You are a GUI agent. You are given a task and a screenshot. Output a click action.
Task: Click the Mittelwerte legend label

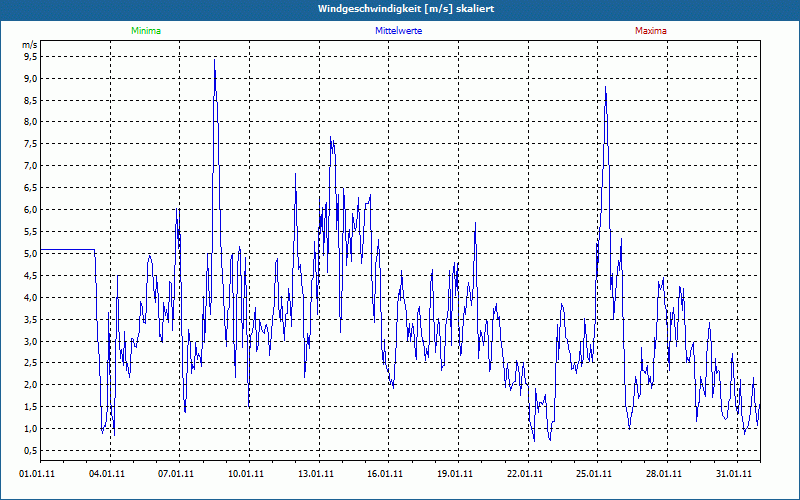(398, 31)
